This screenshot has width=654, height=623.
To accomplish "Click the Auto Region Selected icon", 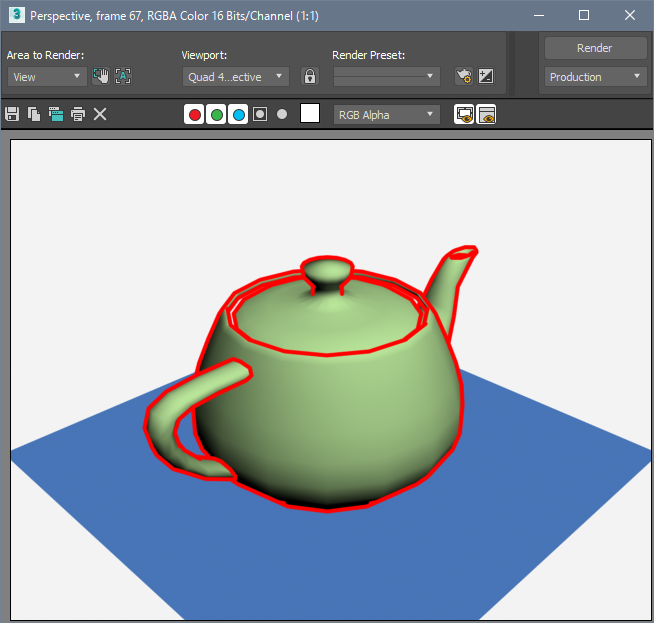I will [123, 76].
